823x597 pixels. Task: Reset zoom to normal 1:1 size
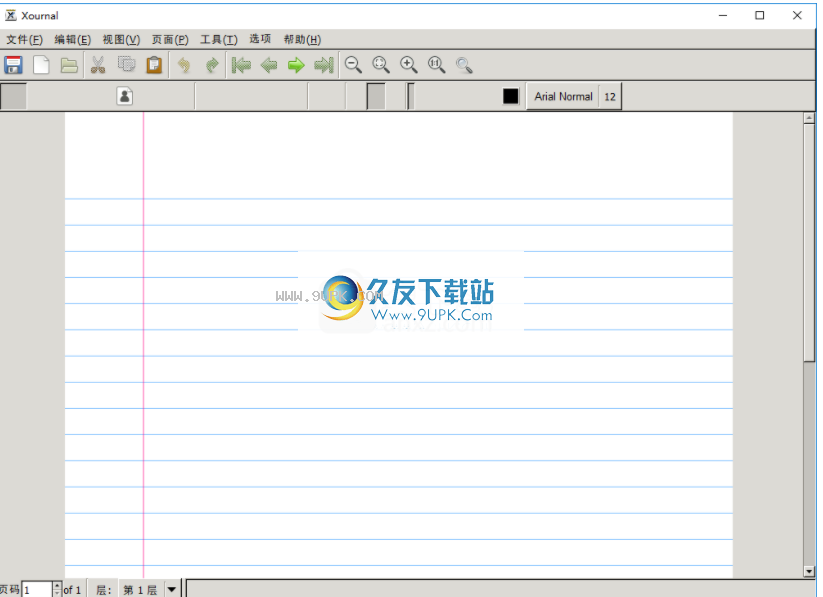coord(437,65)
